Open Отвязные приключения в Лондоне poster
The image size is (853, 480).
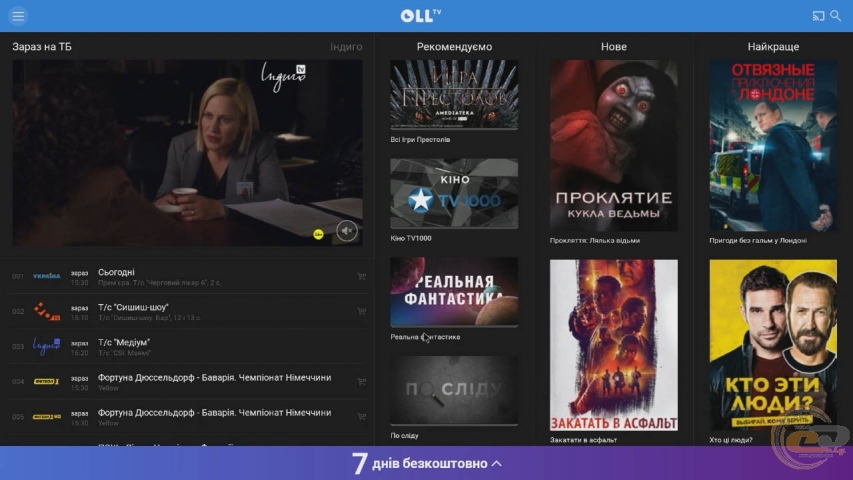pyautogui.click(x=773, y=146)
